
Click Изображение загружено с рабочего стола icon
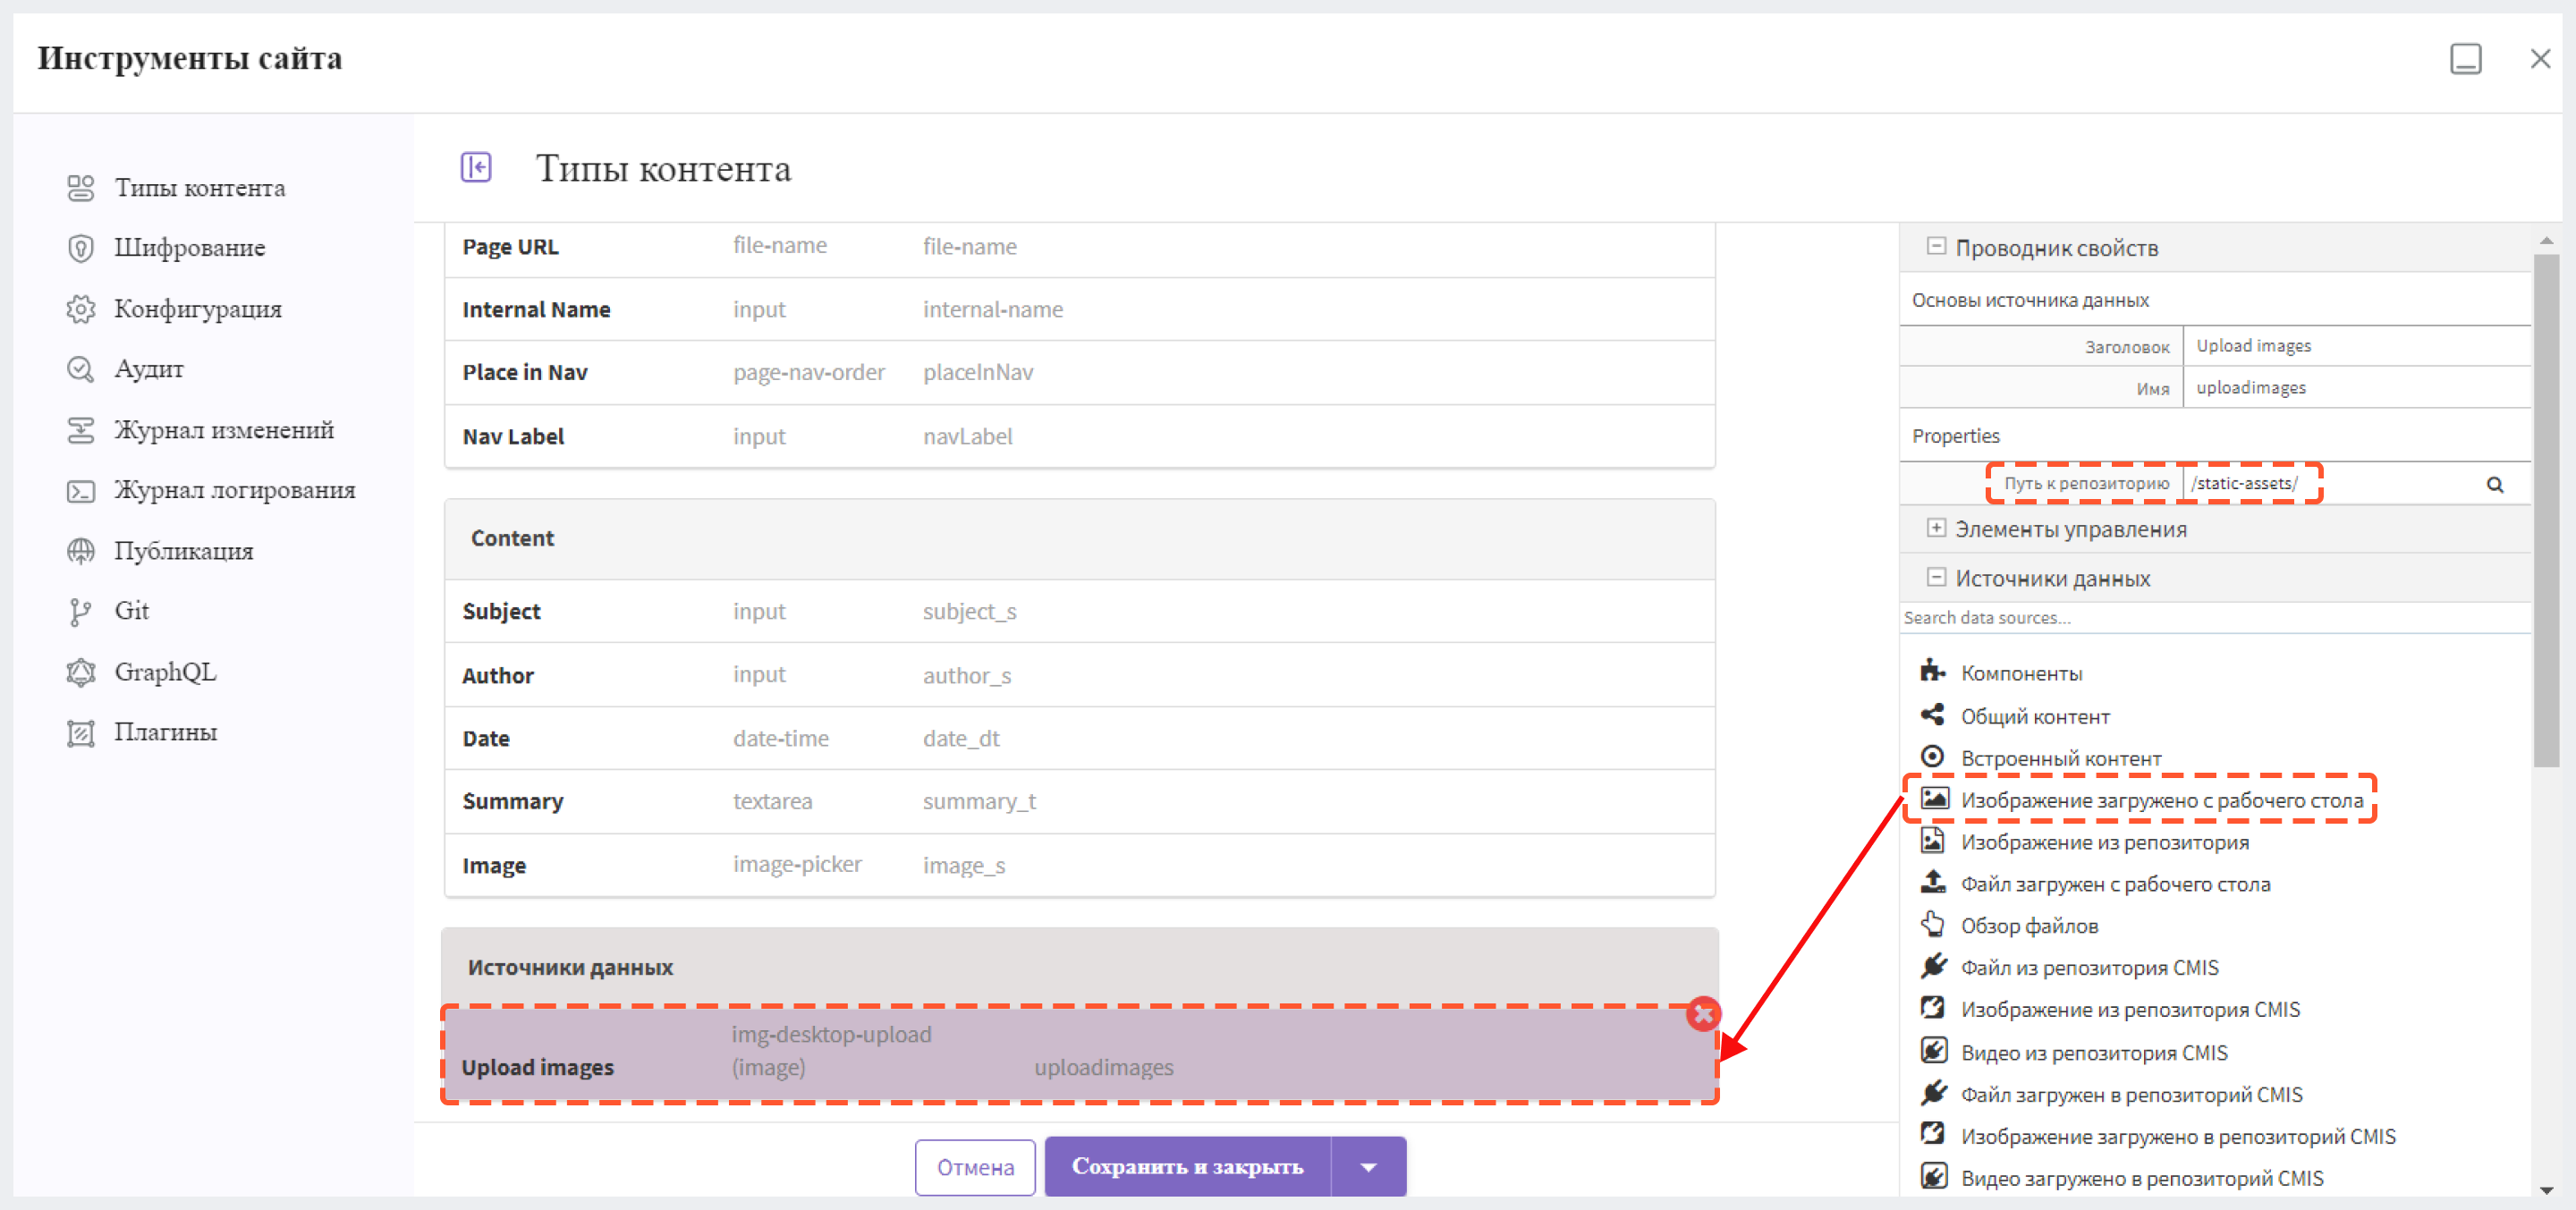click(1934, 798)
